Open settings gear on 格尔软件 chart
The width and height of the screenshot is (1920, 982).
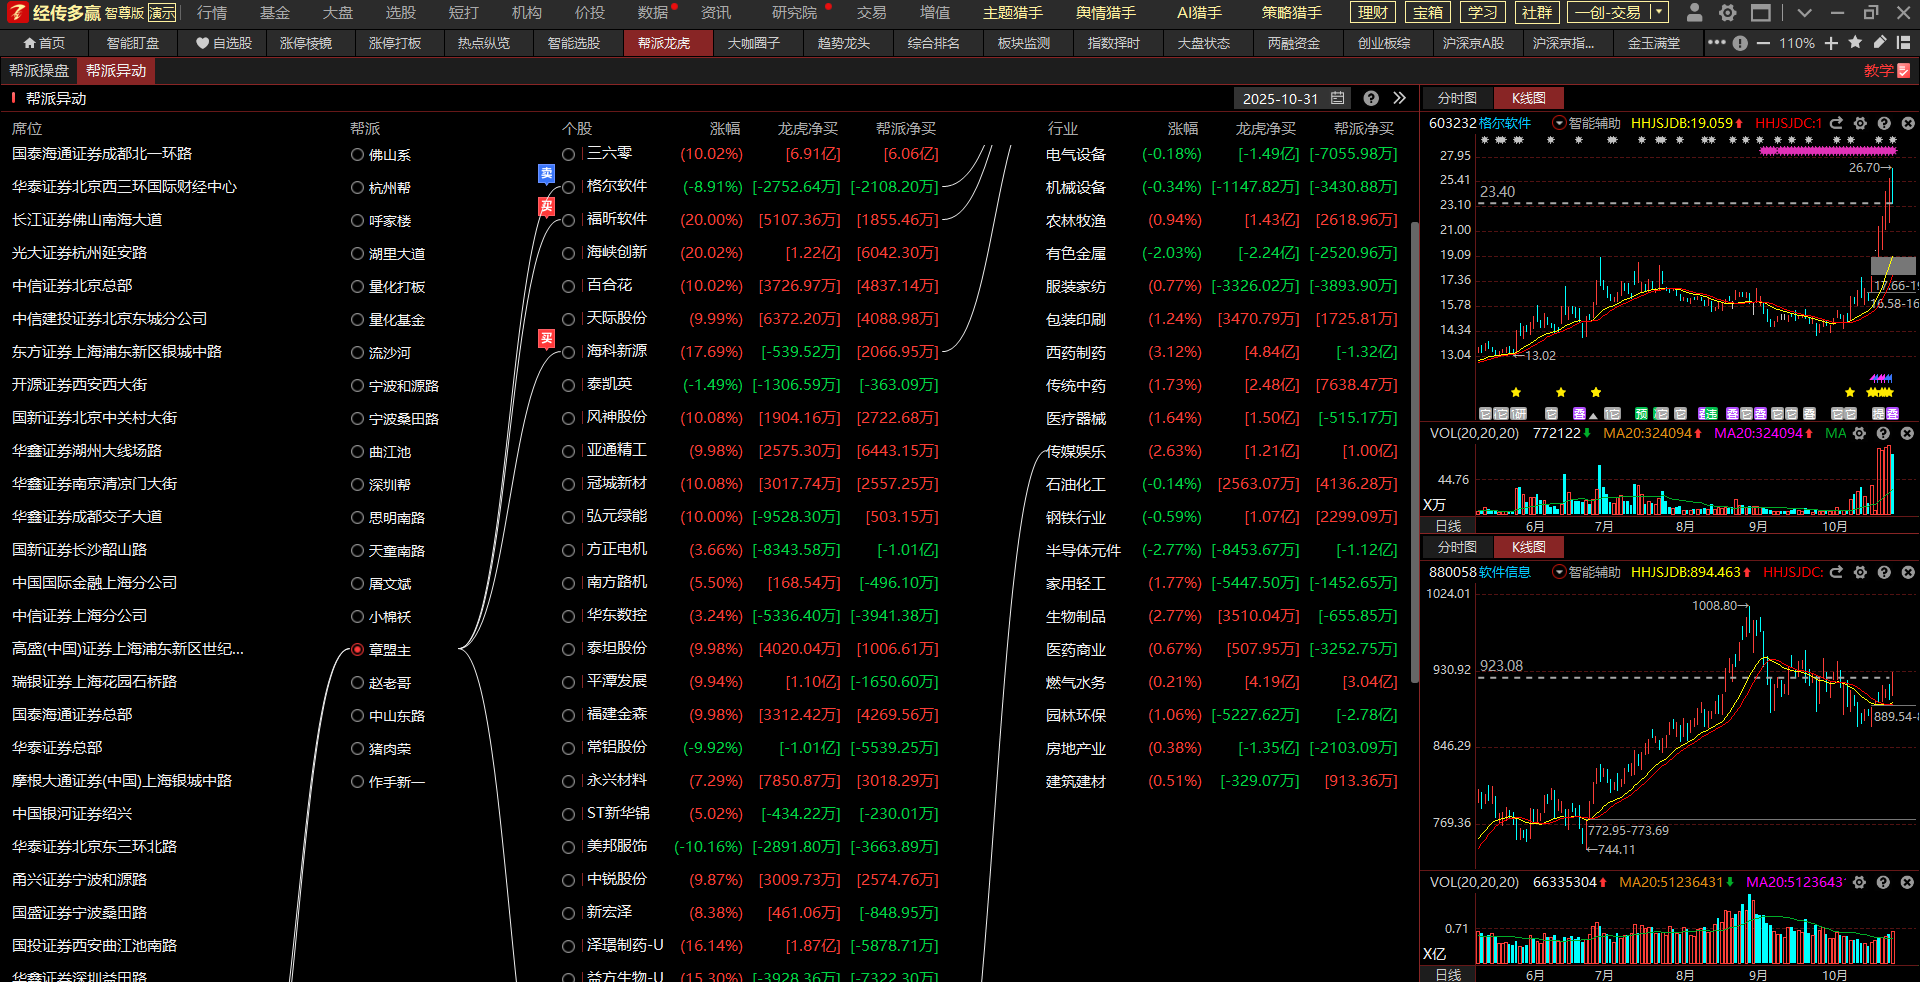(x=1860, y=123)
